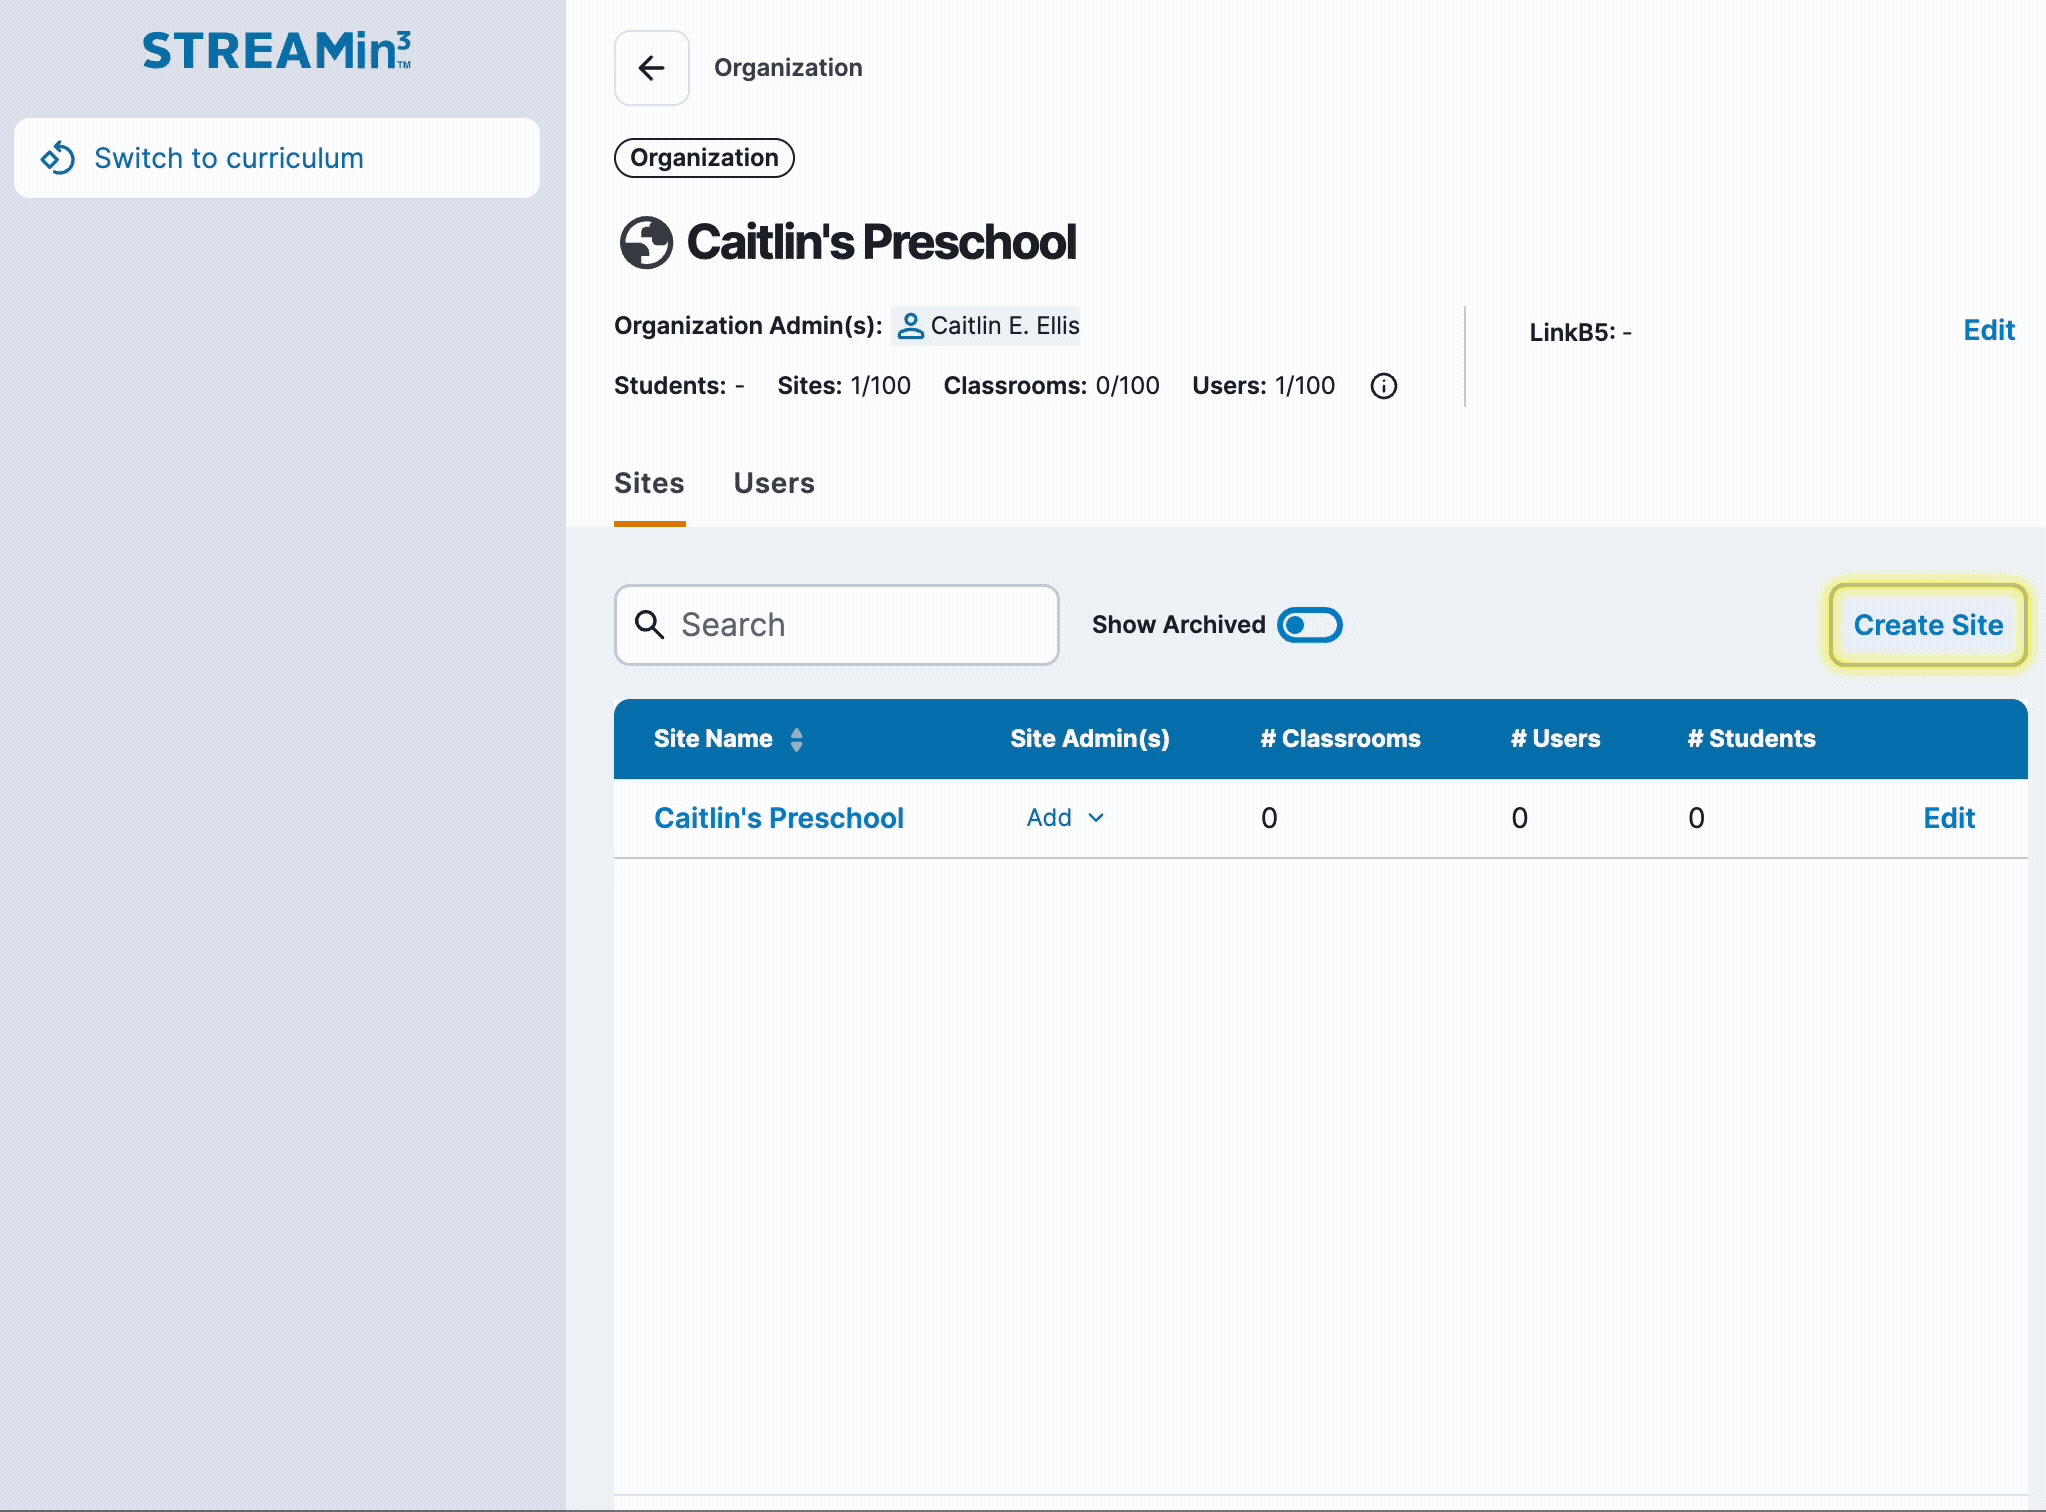Click the back arrow button
The height and width of the screenshot is (1512, 2046).
click(x=651, y=68)
